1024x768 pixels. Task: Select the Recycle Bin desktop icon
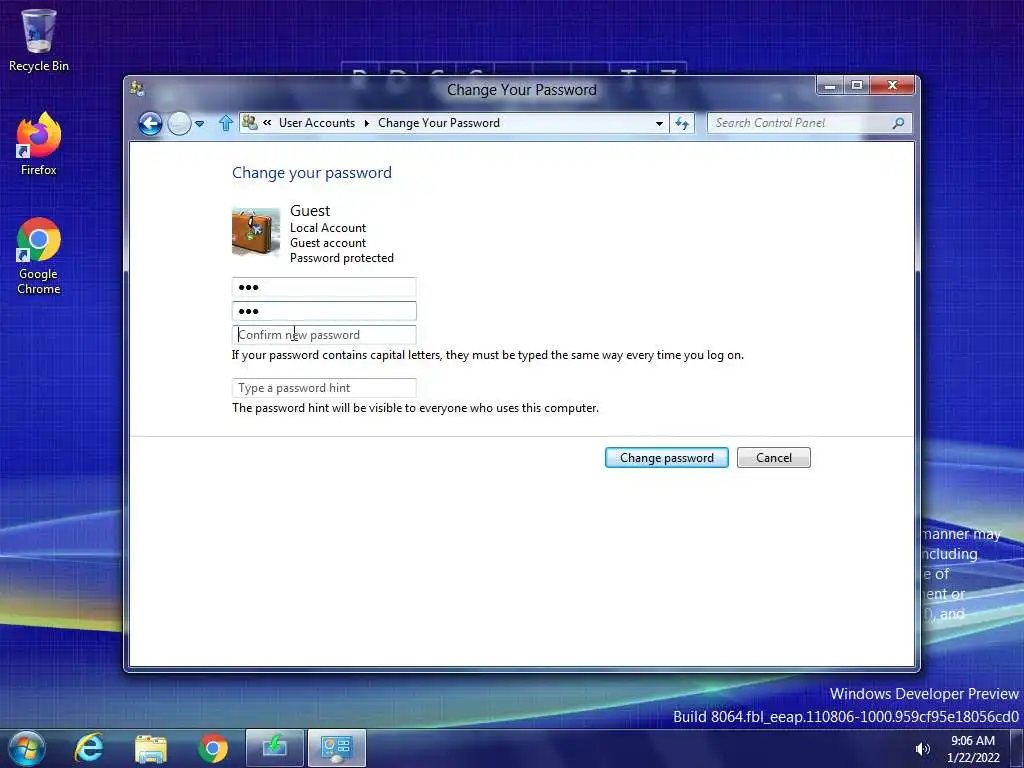tap(39, 40)
